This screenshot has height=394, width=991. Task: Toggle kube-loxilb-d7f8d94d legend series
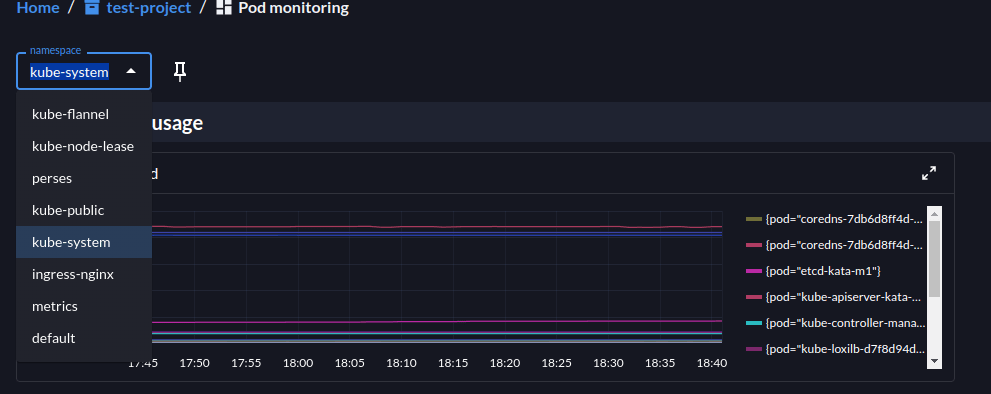pos(836,348)
